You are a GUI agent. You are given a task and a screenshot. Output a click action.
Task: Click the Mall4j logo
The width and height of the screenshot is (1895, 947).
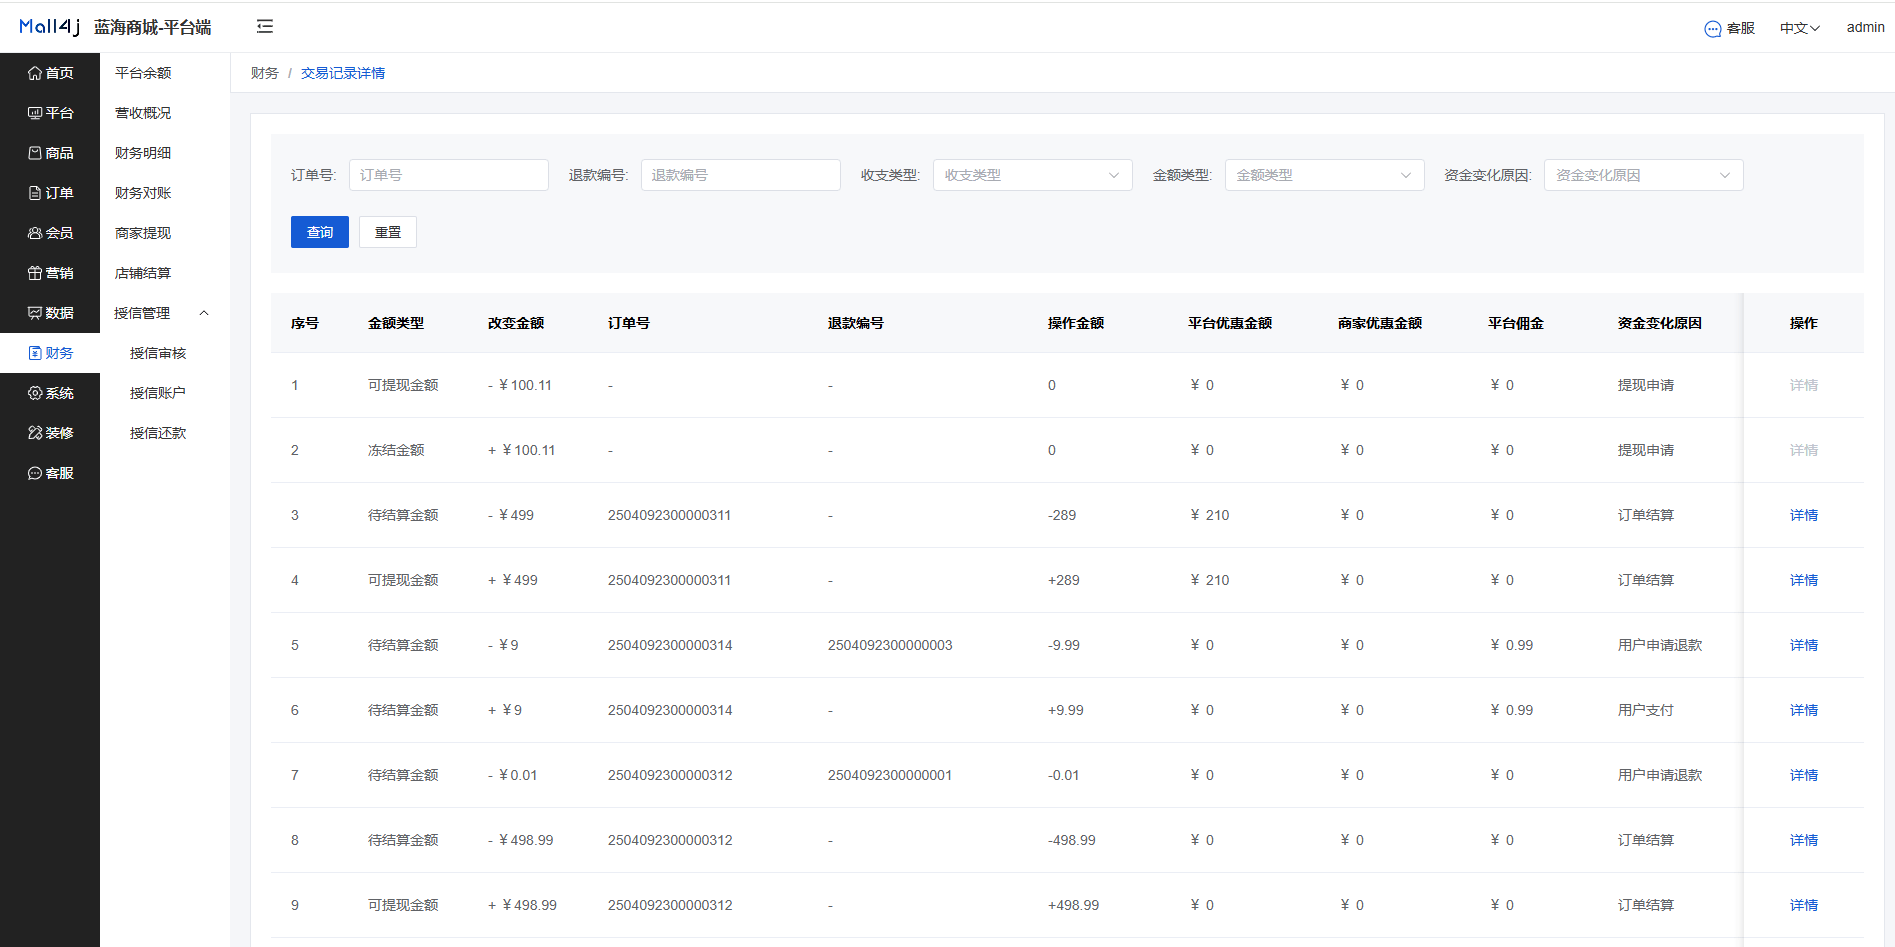click(49, 27)
